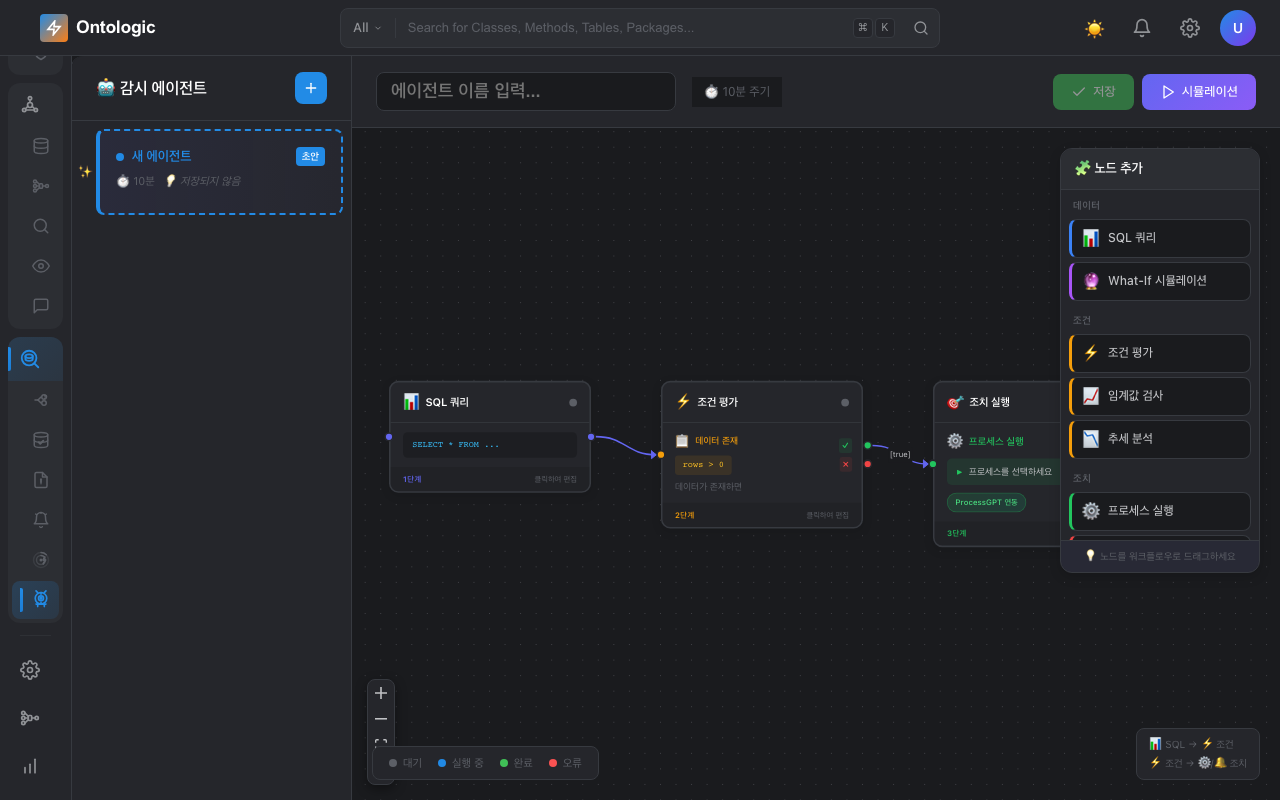Click the 시뮬레이션 run button

click(1199, 91)
